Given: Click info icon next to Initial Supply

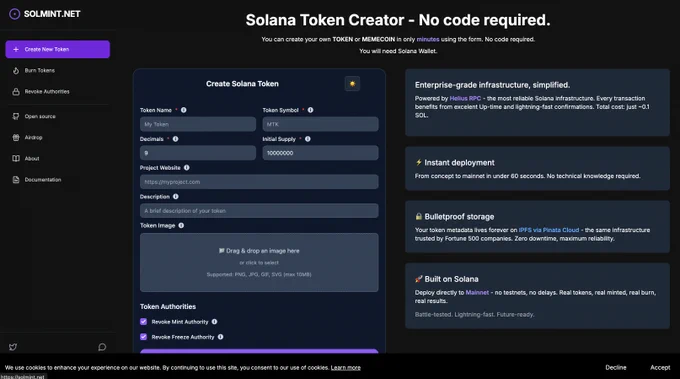Looking at the screenshot, I should [308, 139].
